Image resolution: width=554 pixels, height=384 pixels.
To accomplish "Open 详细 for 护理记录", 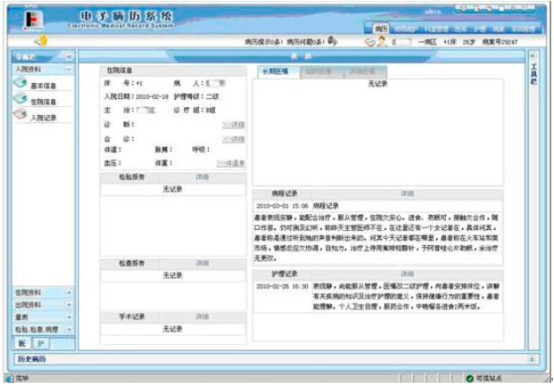I will click(x=407, y=274).
